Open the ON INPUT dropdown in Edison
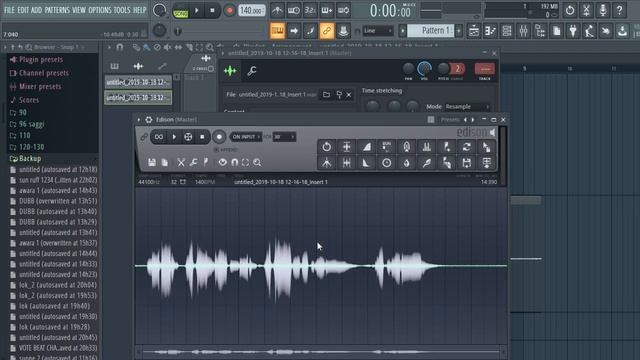Screen dimensions: 640x360 [x=246, y=137]
